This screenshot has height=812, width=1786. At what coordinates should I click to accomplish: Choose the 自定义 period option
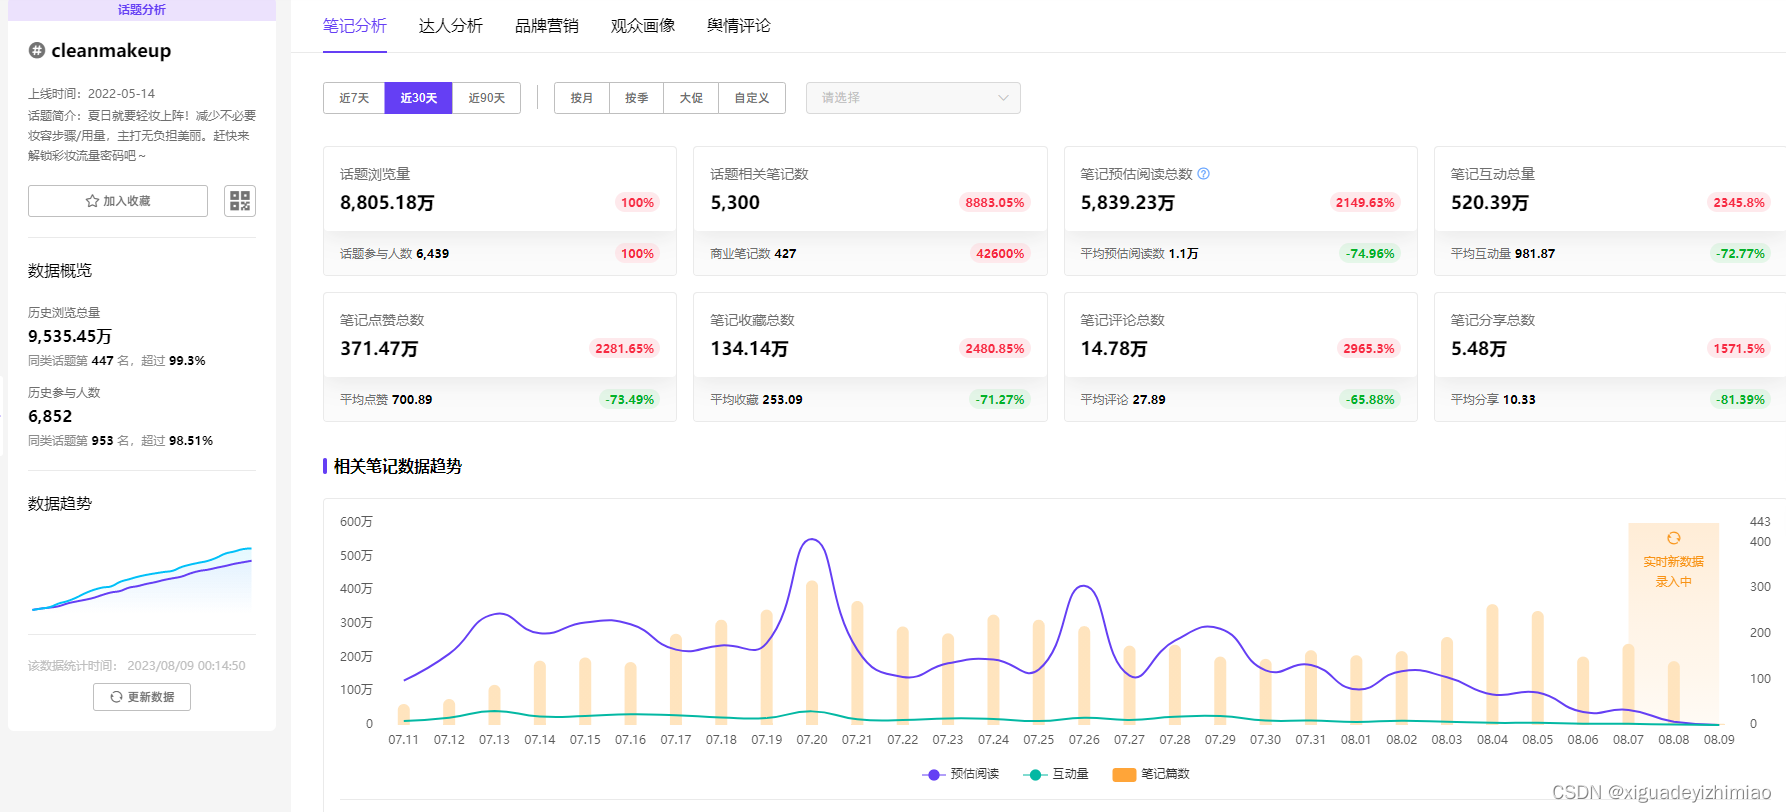tap(752, 98)
